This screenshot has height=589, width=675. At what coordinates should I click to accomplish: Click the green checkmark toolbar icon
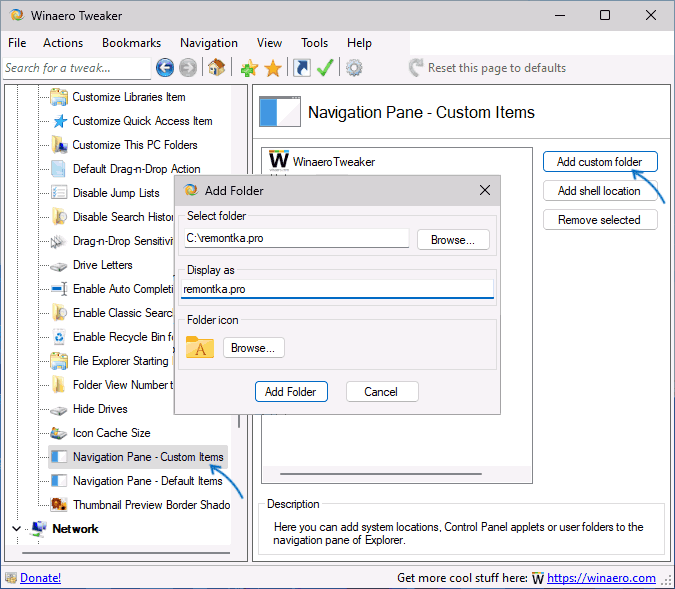tap(325, 68)
